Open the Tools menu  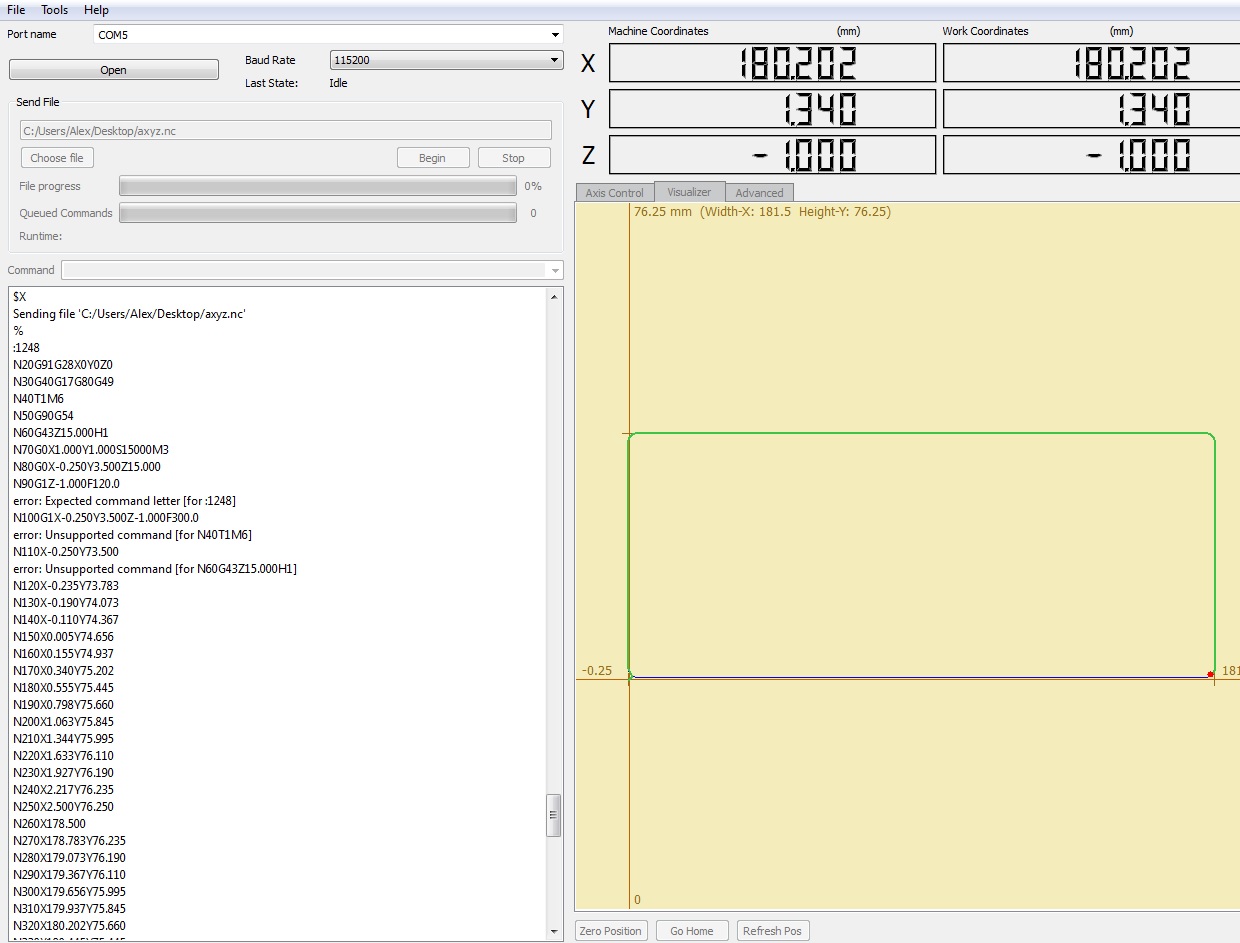(x=55, y=10)
